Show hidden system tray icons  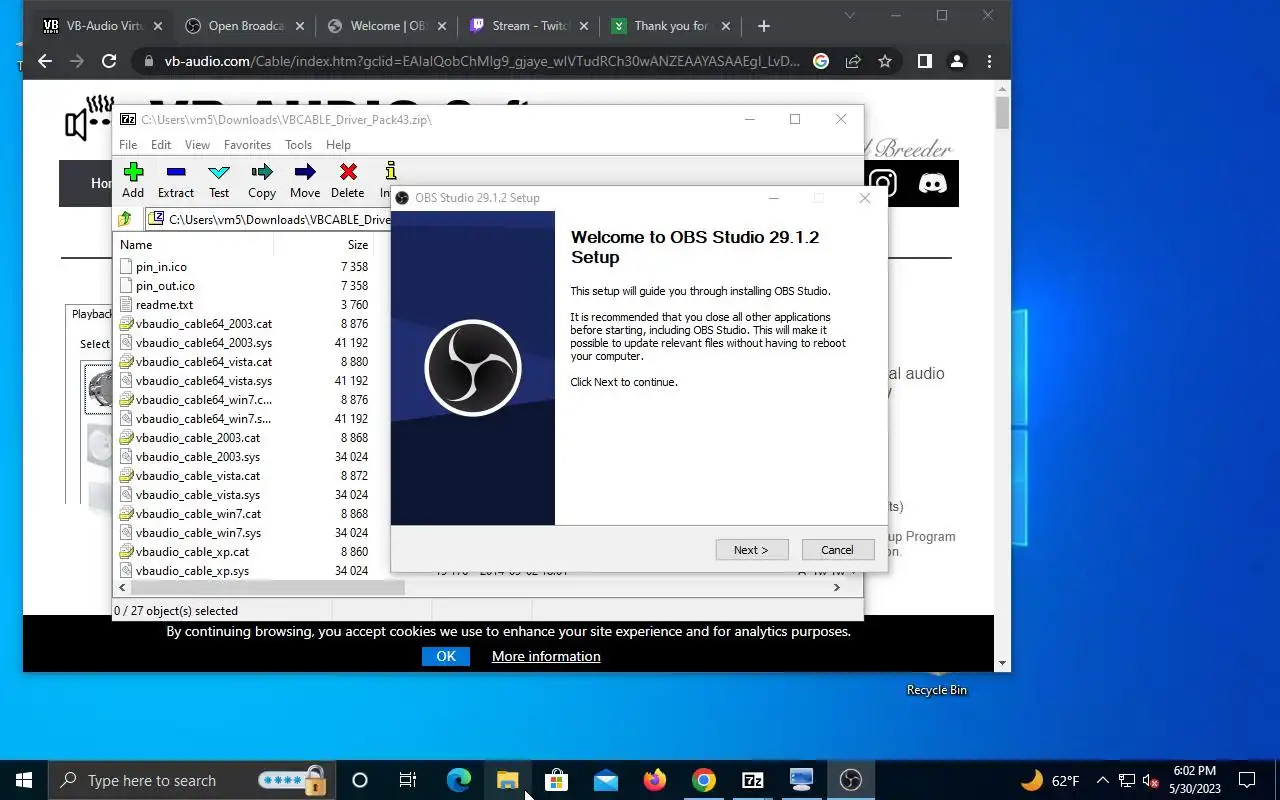1103,780
